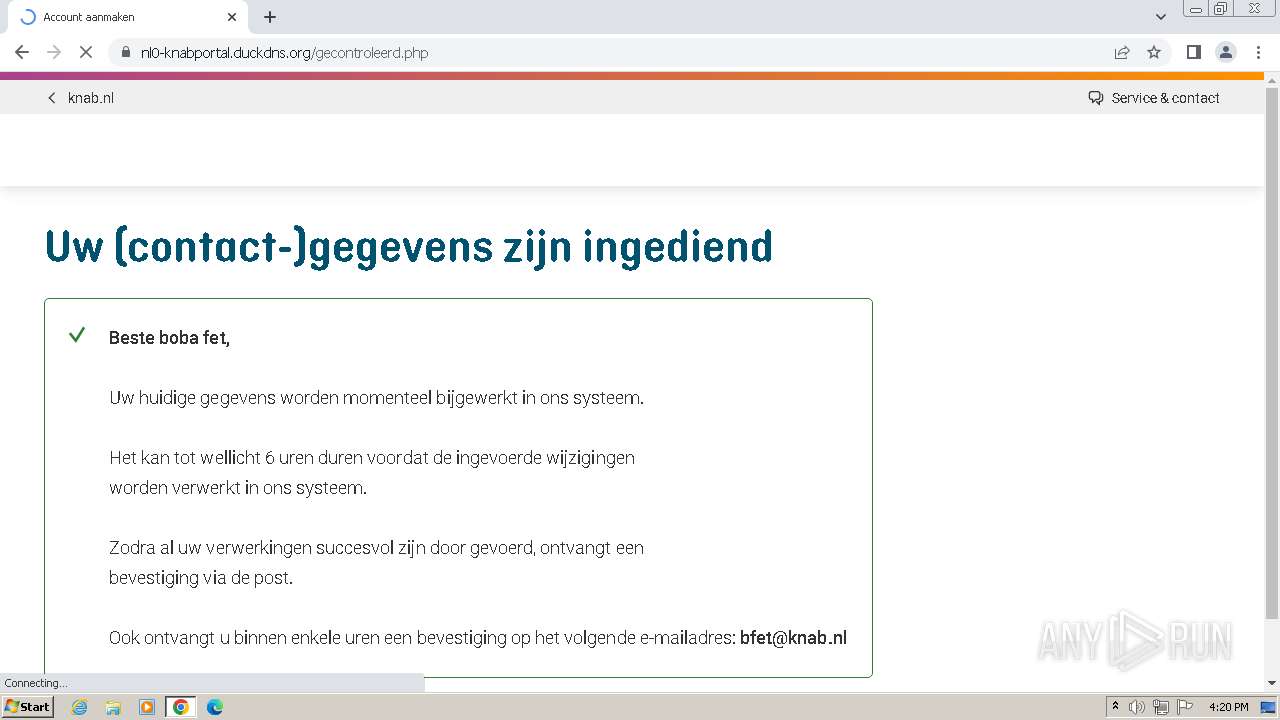The width and height of the screenshot is (1280, 720).
Task: Click the volume speaker tray icon
Action: pyautogui.click(x=1137, y=707)
